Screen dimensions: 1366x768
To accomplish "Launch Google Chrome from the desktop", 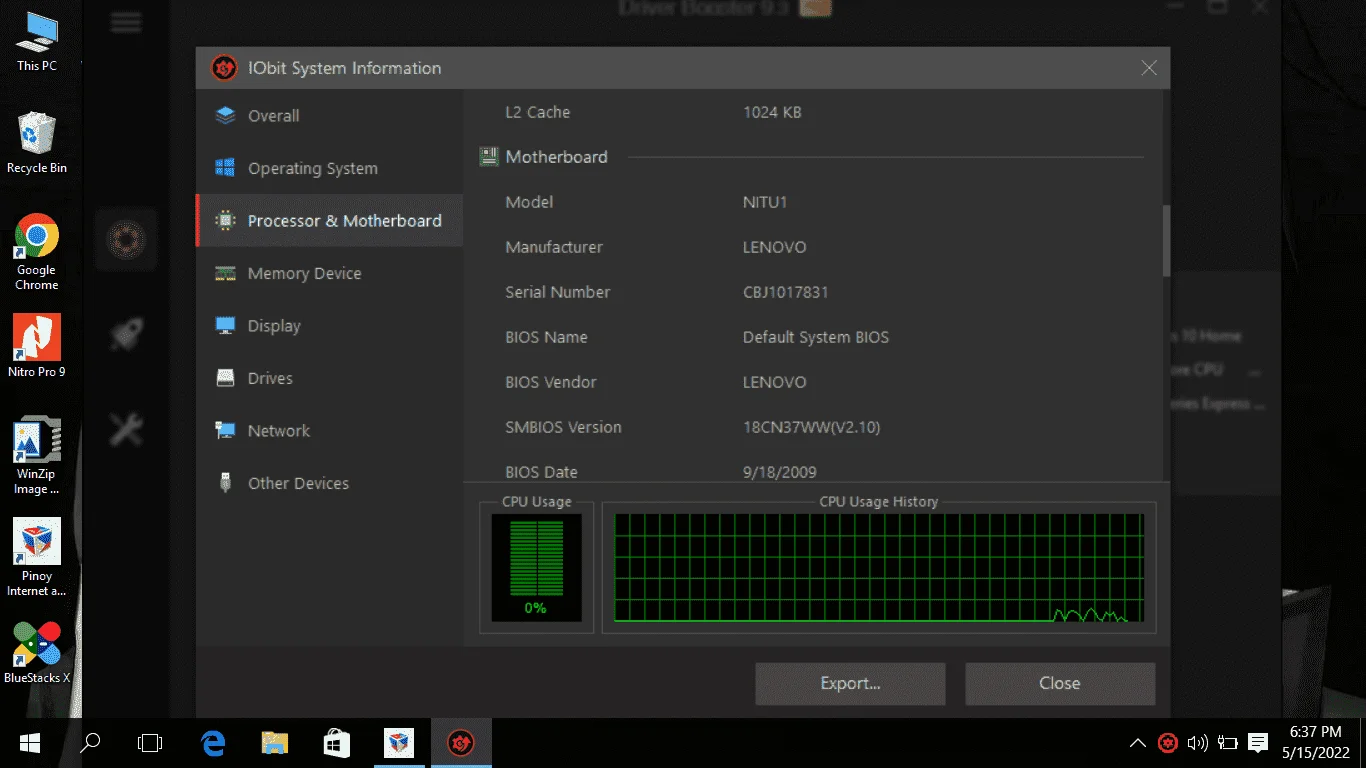I will (37, 252).
